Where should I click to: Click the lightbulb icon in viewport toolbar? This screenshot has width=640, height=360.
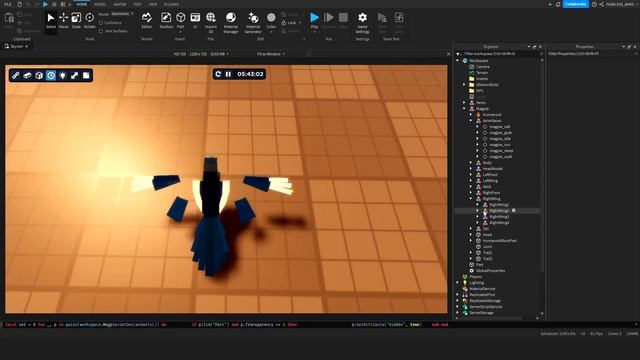(63, 76)
